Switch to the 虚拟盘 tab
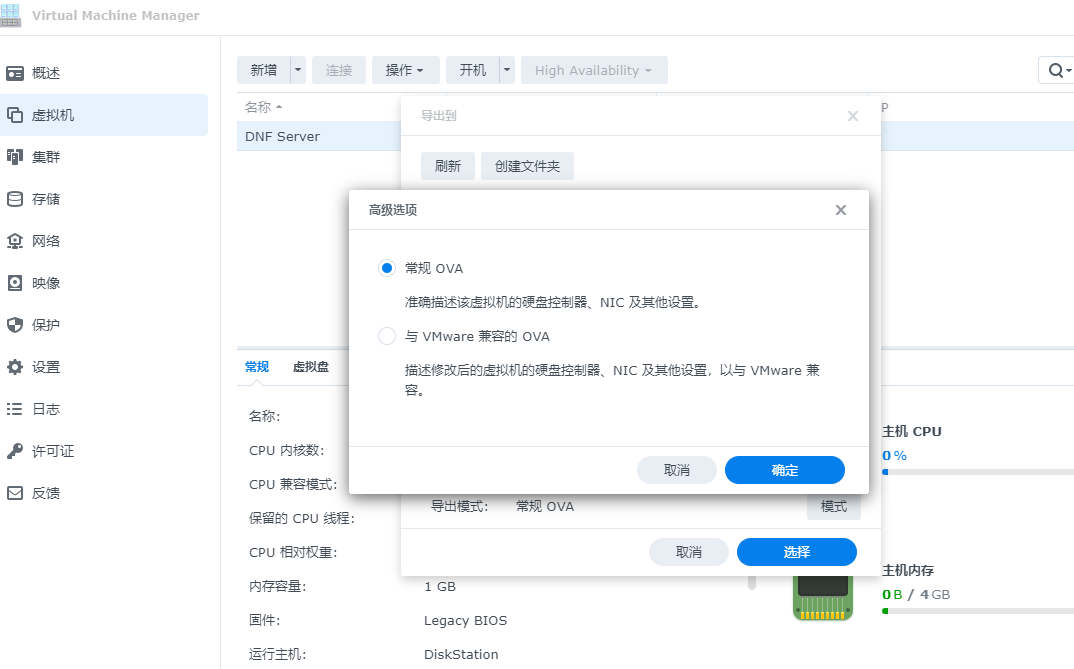 coord(310,367)
